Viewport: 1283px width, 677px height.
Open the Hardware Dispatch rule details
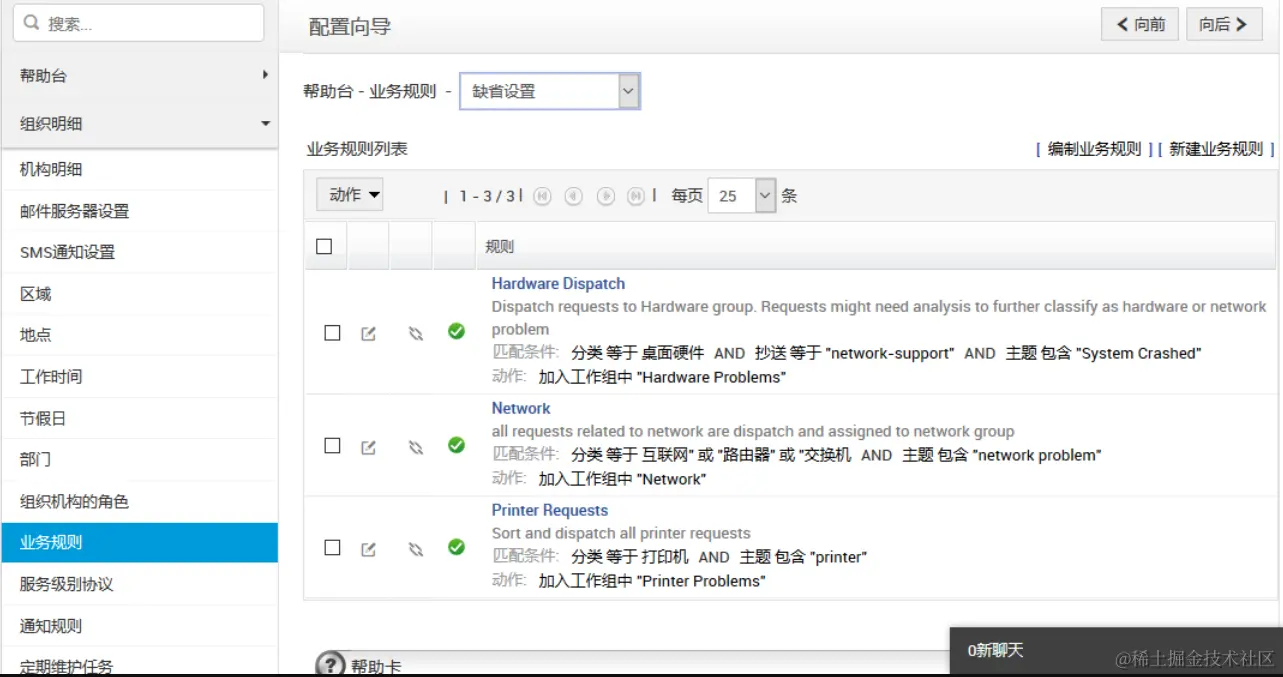[557, 283]
